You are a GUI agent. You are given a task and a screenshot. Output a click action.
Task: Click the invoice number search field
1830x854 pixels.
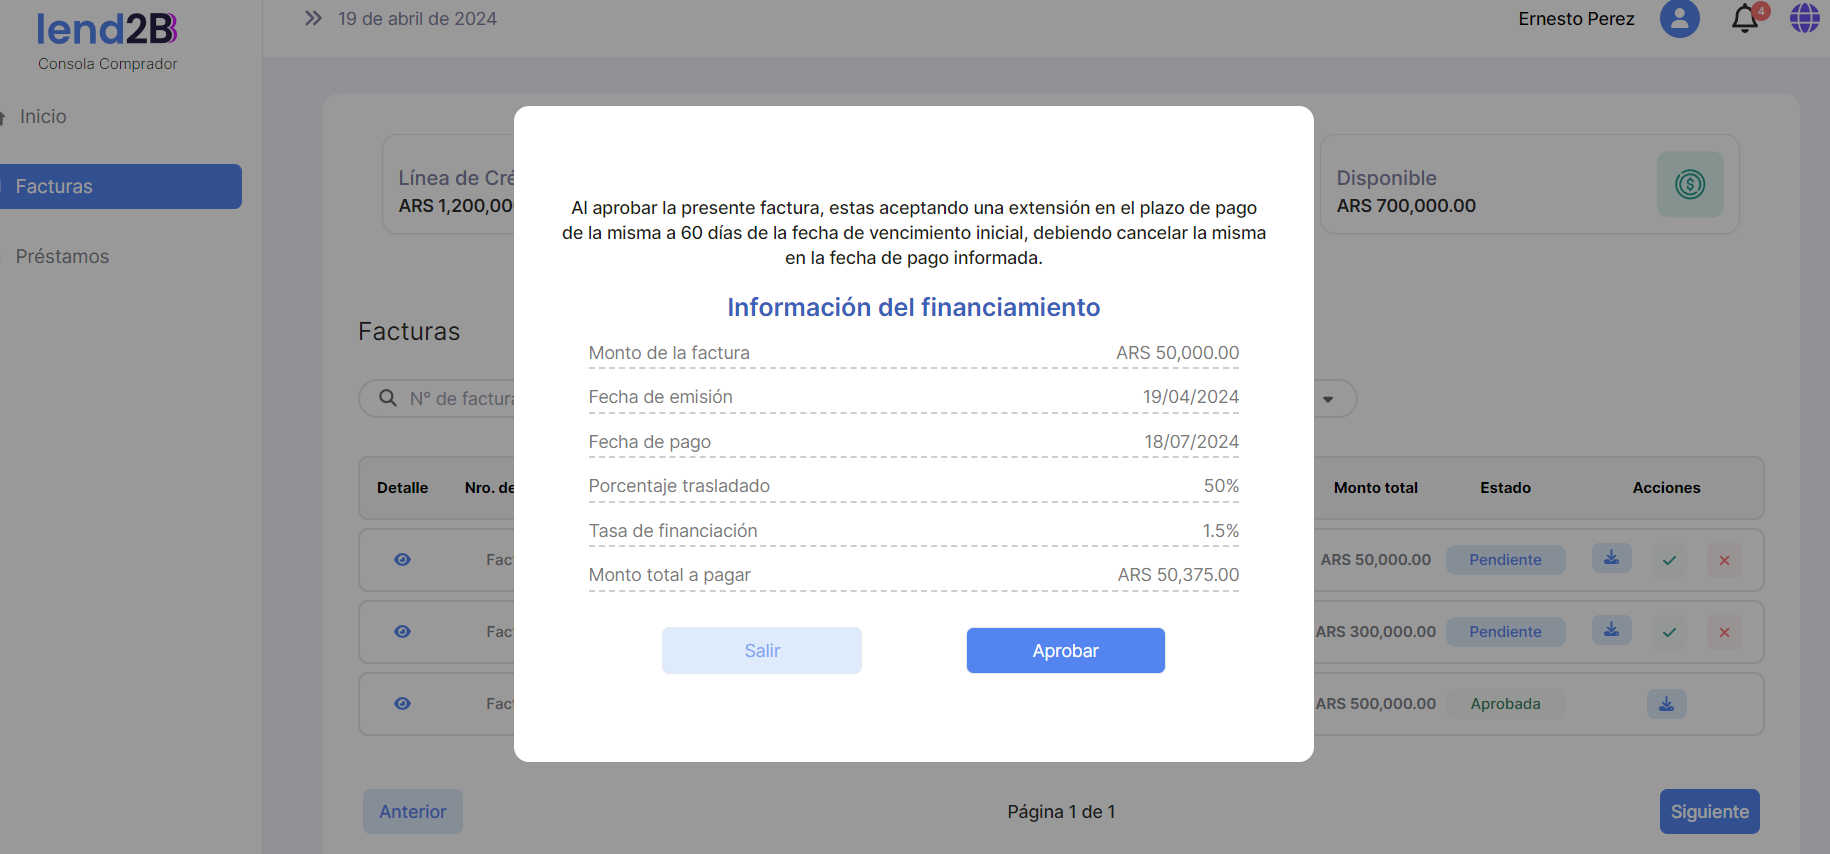(x=460, y=399)
